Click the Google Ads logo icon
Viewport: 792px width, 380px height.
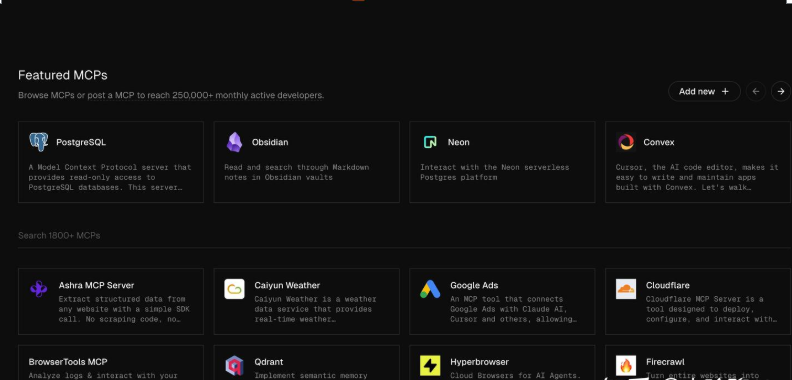pyautogui.click(x=430, y=289)
